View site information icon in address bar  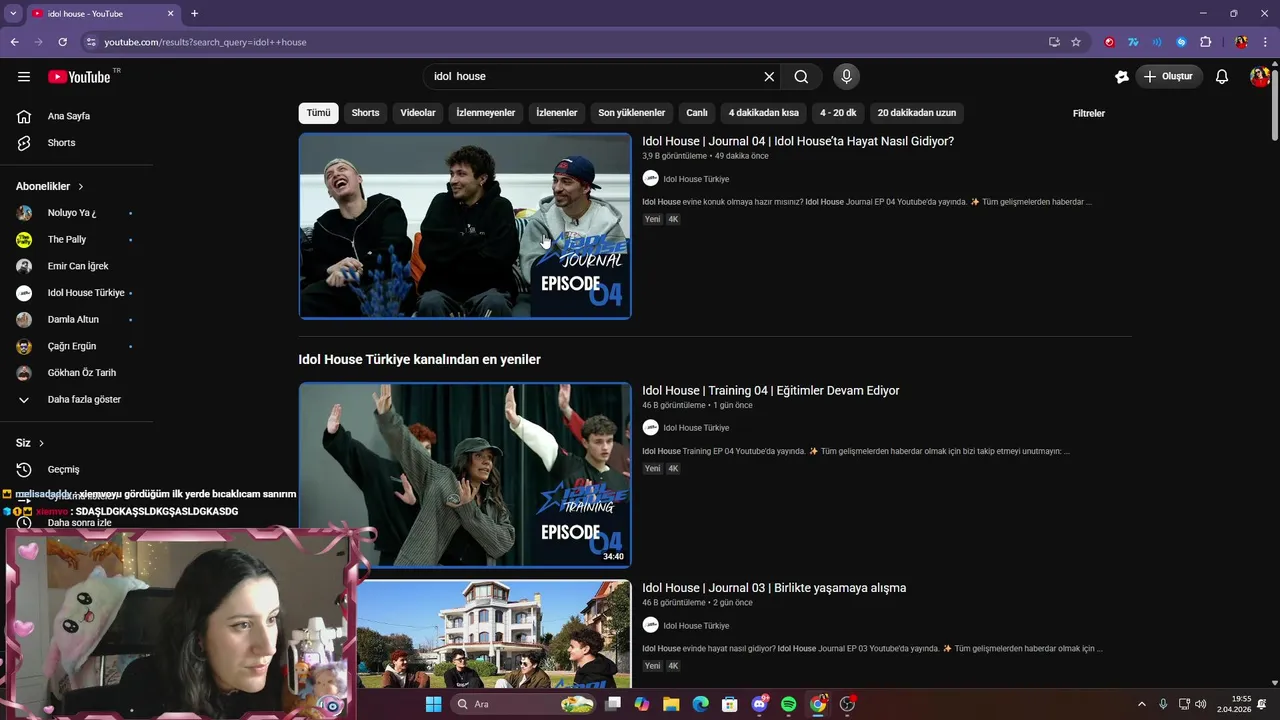[x=91, y=42]
